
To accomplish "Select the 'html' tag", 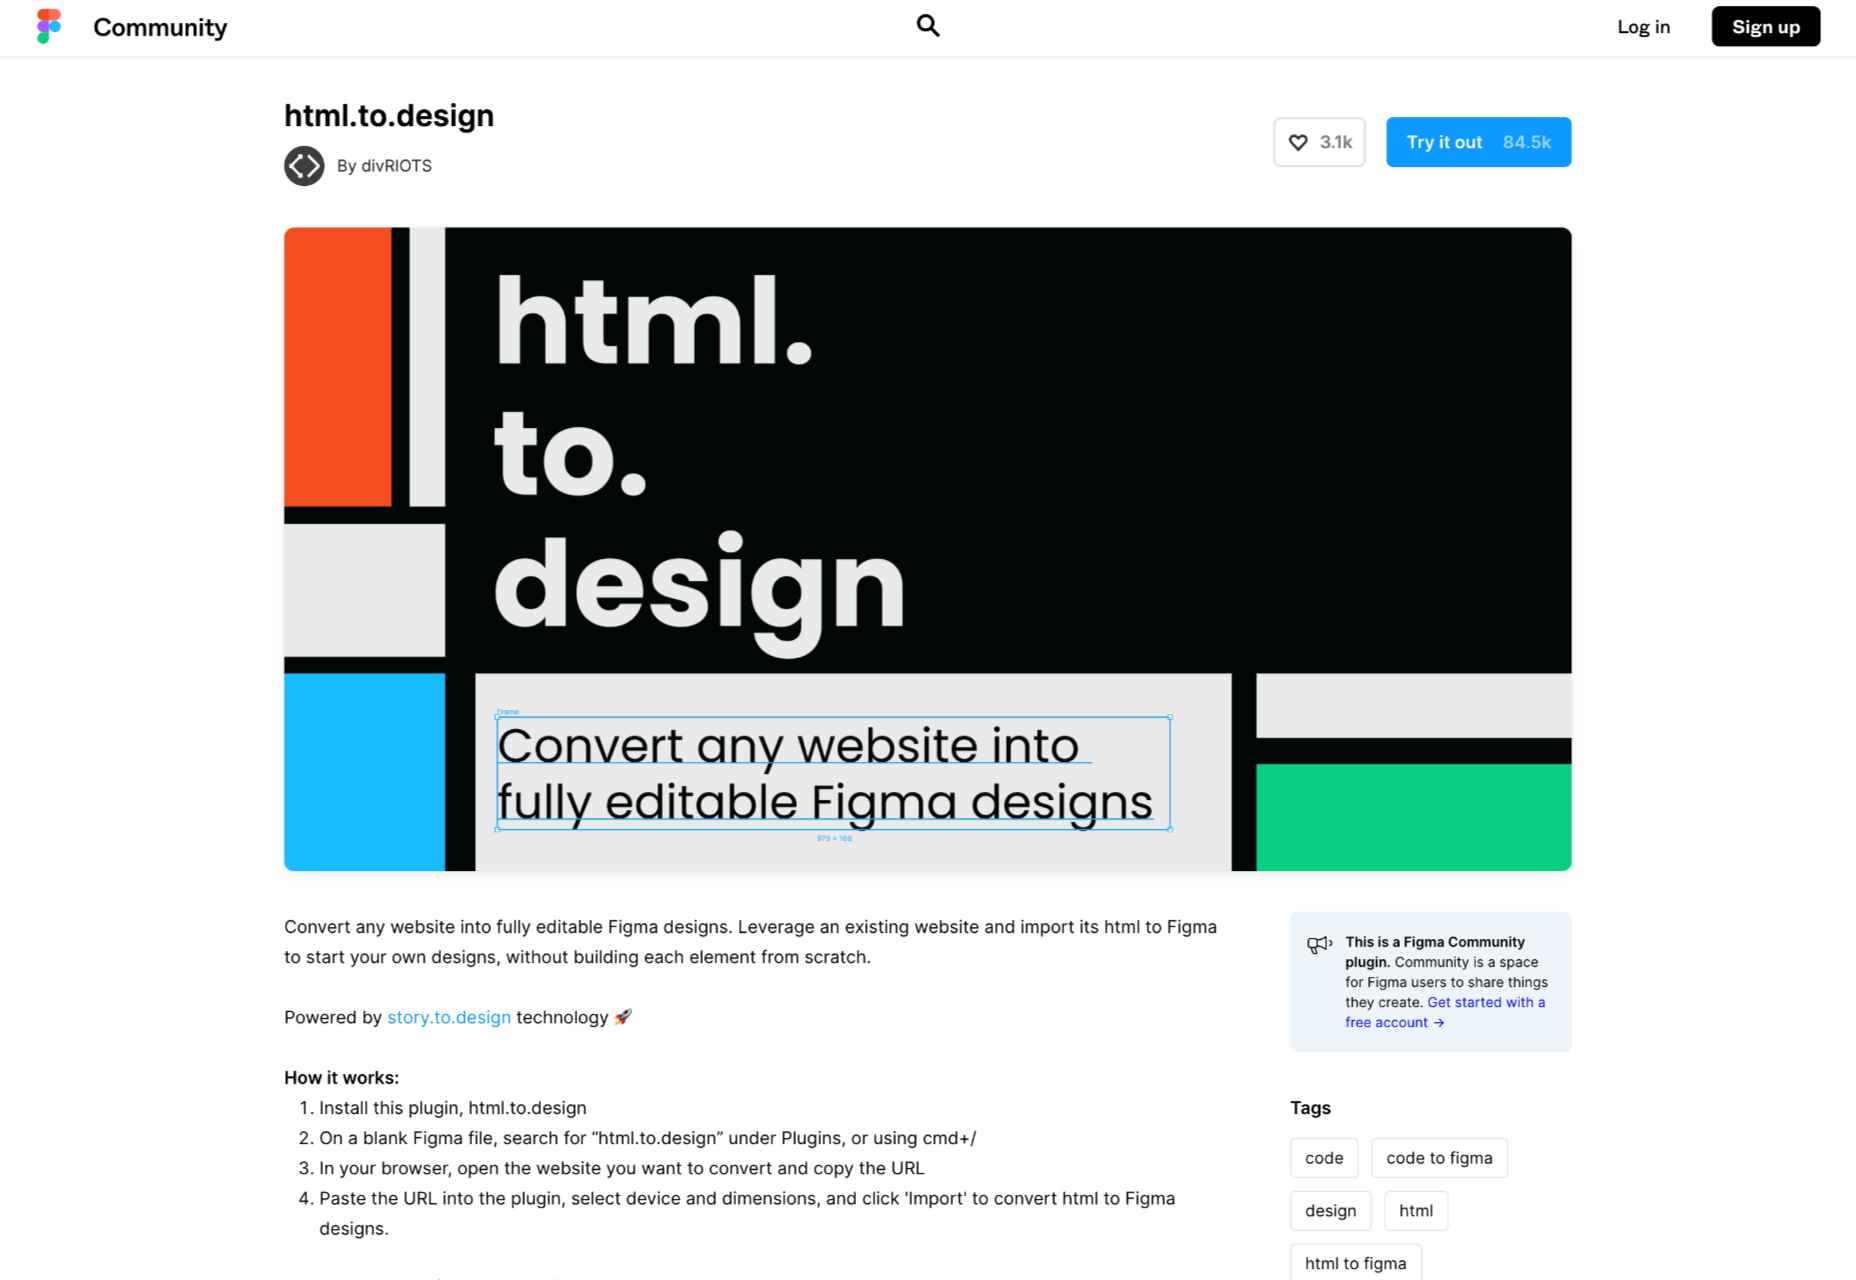I will click(1416, 1211).
